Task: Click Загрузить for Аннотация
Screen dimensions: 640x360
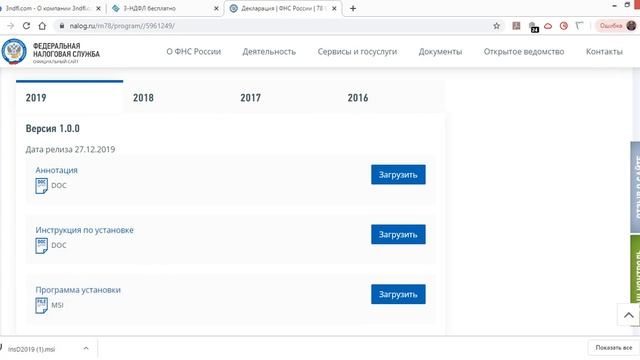Action: pyautogui.click(x=398, y=175)
